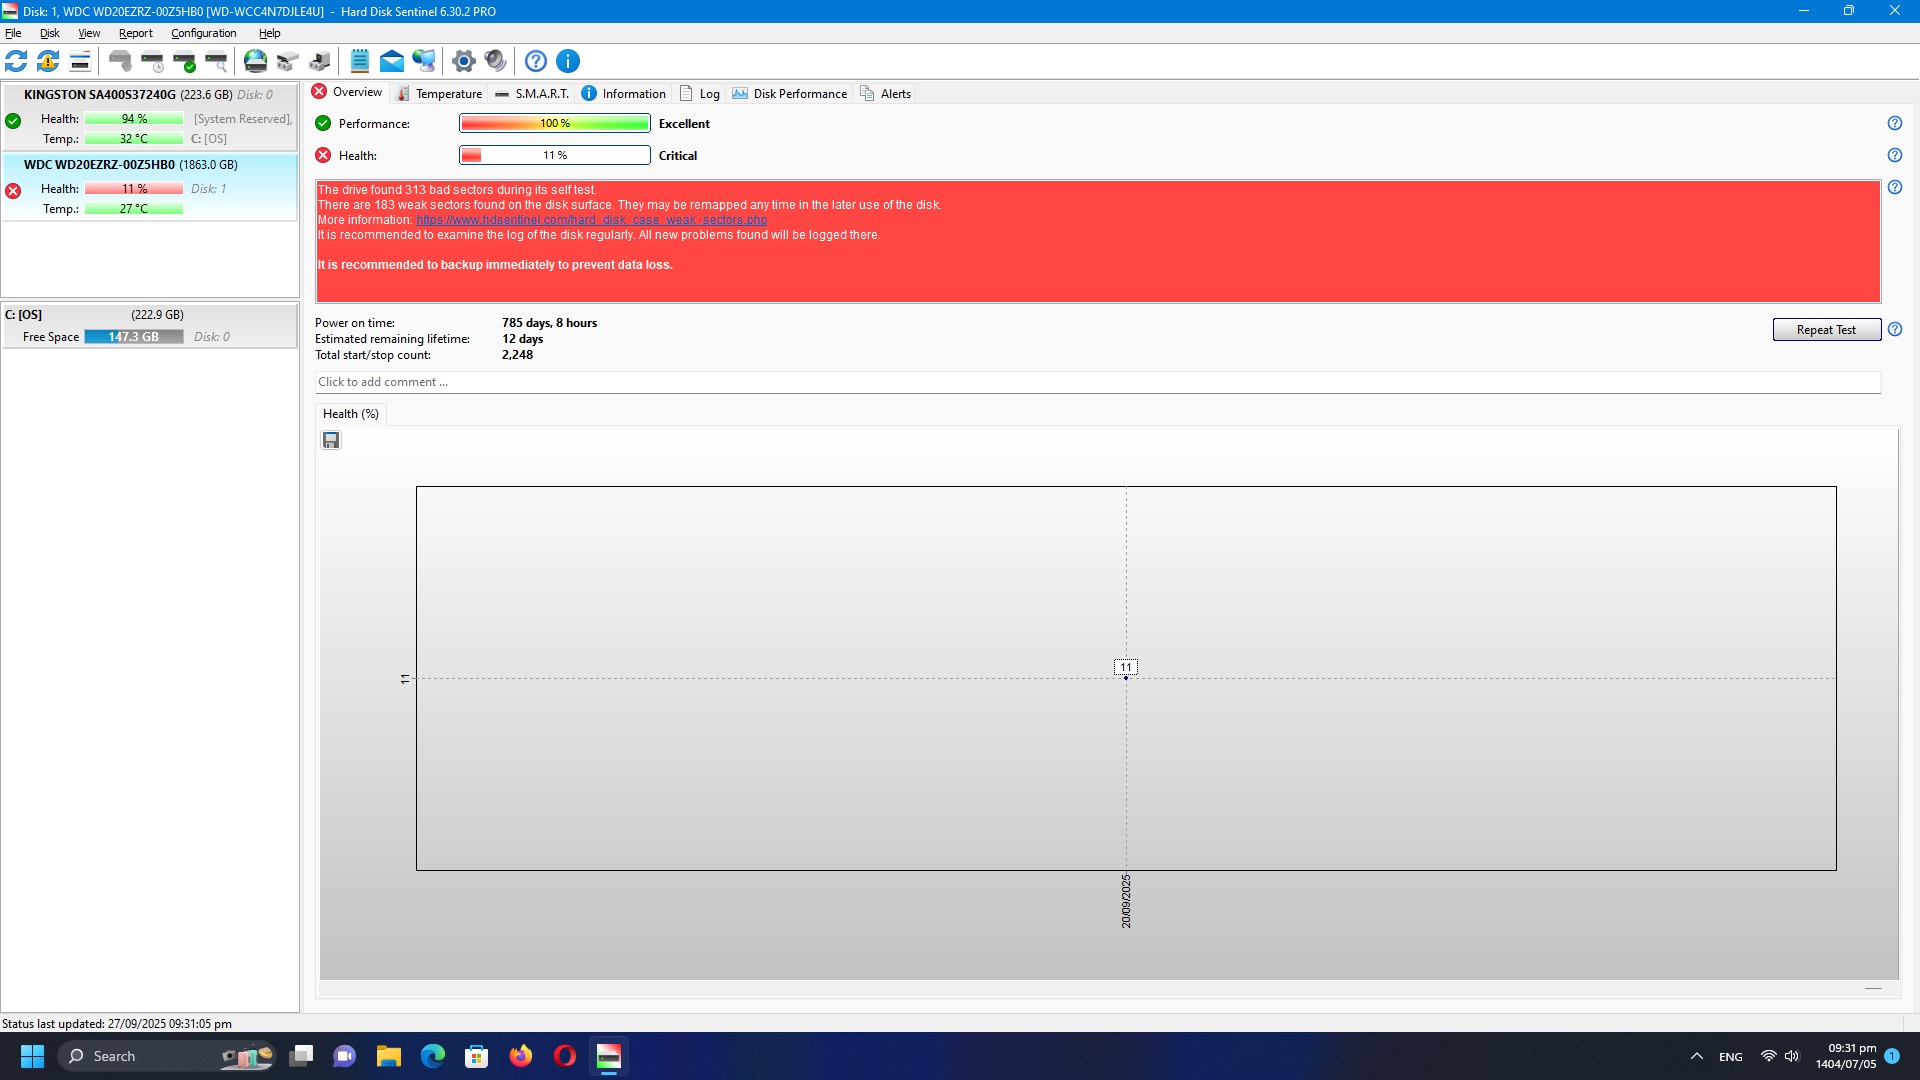This screenshot has width=1920, height=1080.
Task: Click the blue Help question mark toolbar icon
Action: tap(536, 61)
